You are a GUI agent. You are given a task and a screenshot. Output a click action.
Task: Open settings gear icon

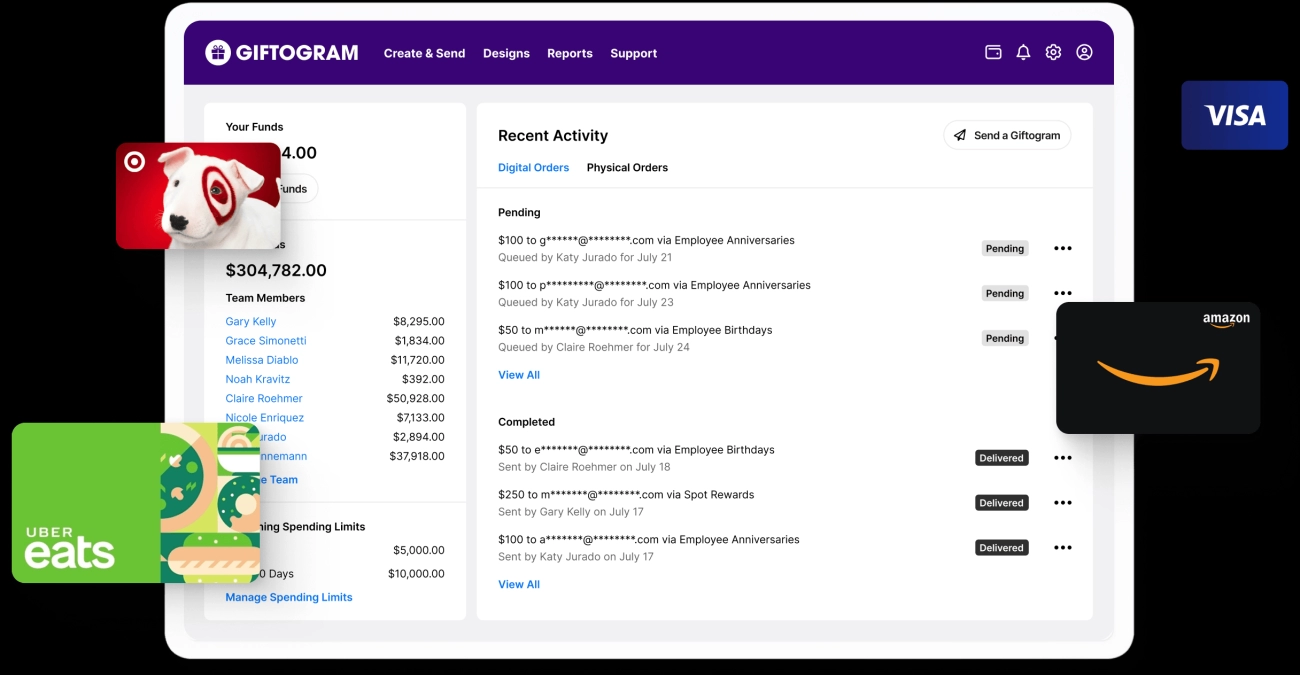[x=1053, y=53]
